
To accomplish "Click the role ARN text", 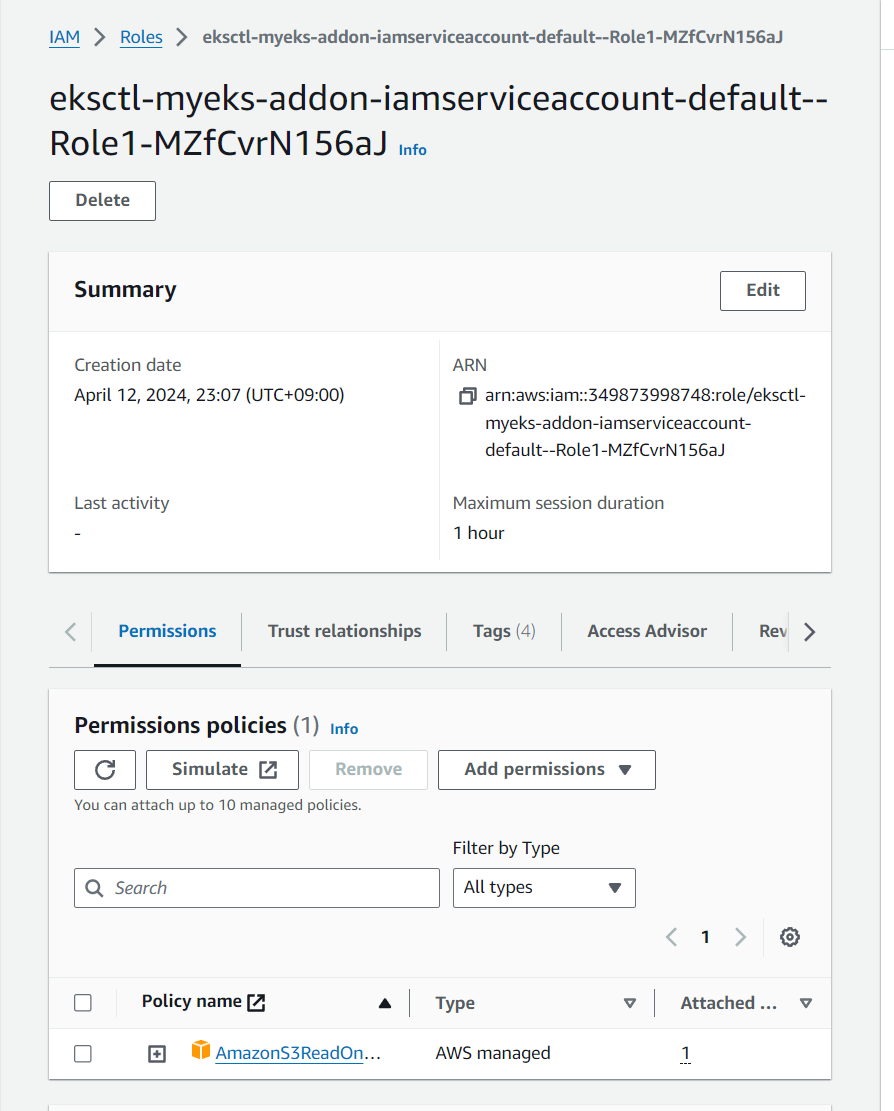I will (645, 422).
